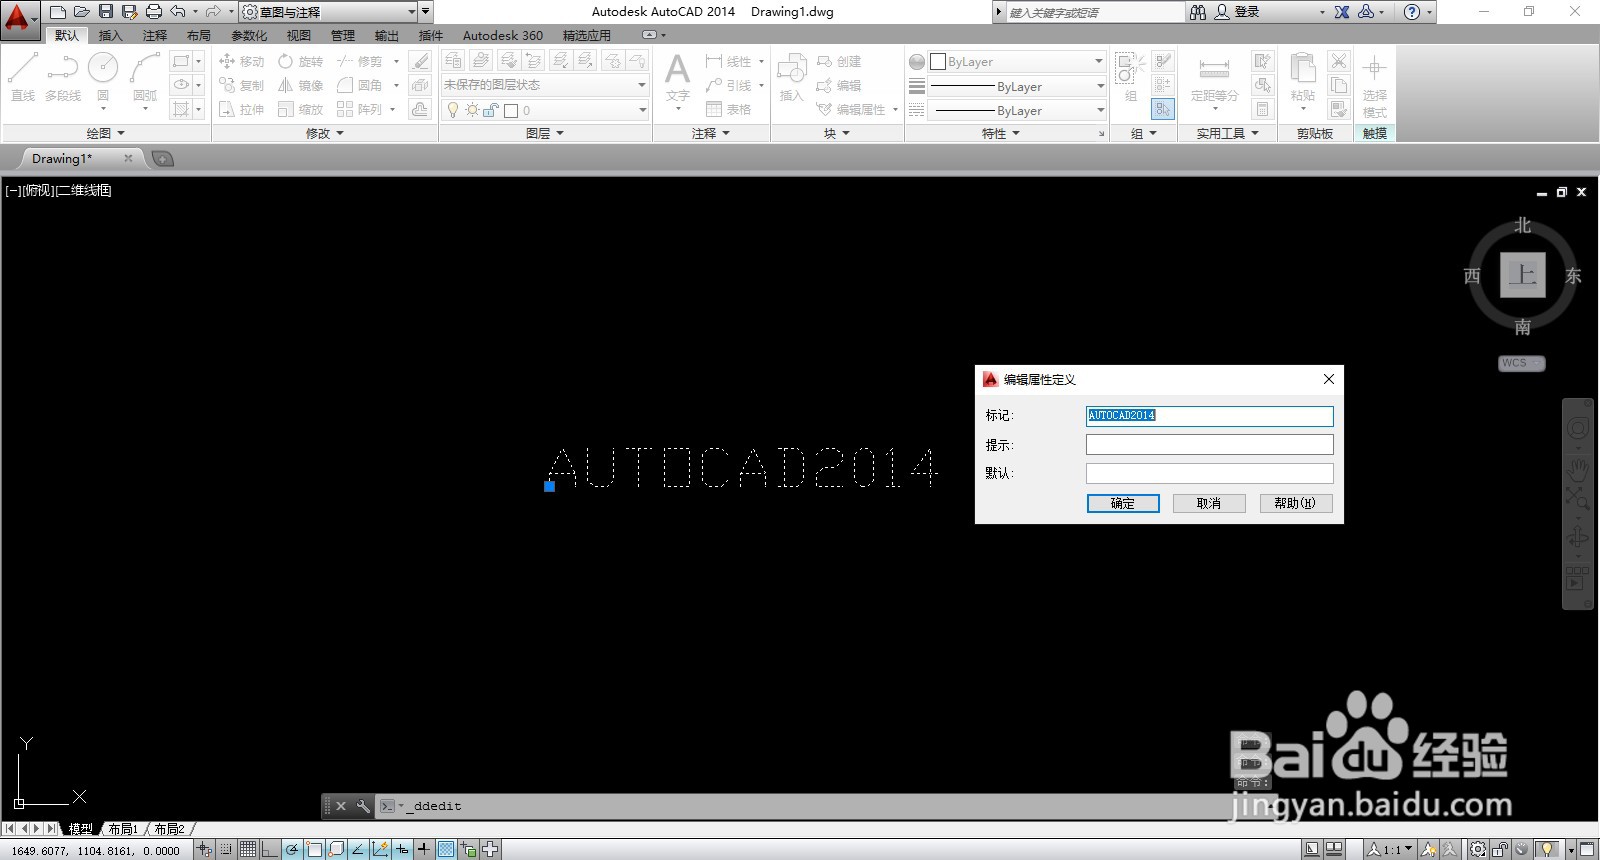Toggle Object Snap in status bar

click(x=313, y=849)
